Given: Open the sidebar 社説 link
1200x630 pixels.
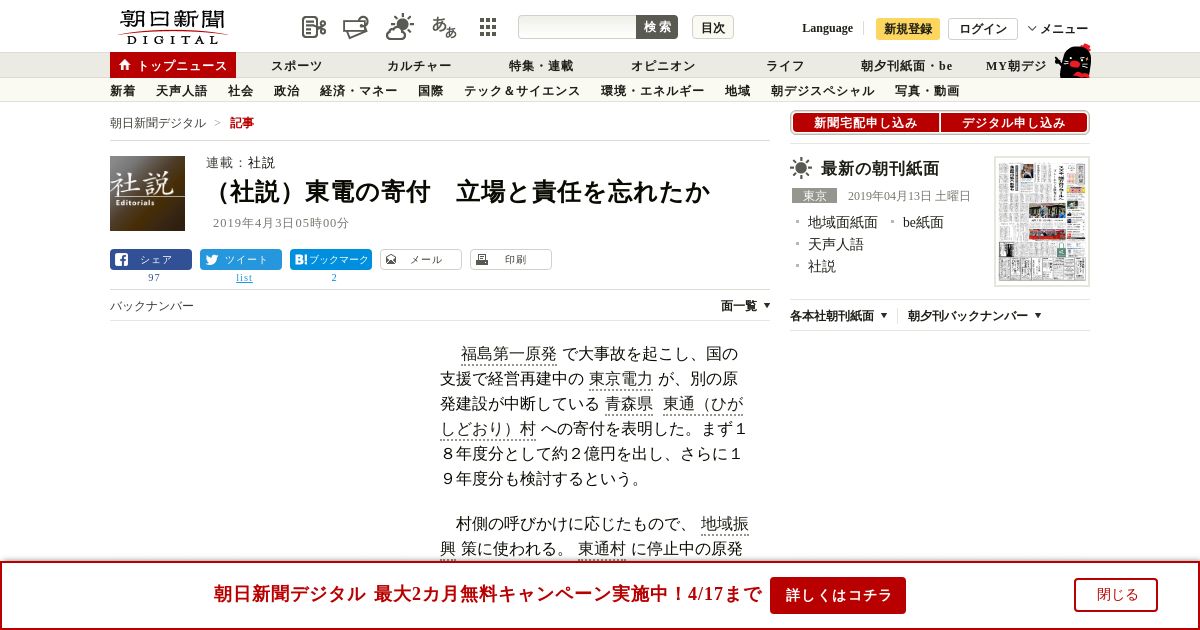Looking at the screenshot, I should (822, 266).
